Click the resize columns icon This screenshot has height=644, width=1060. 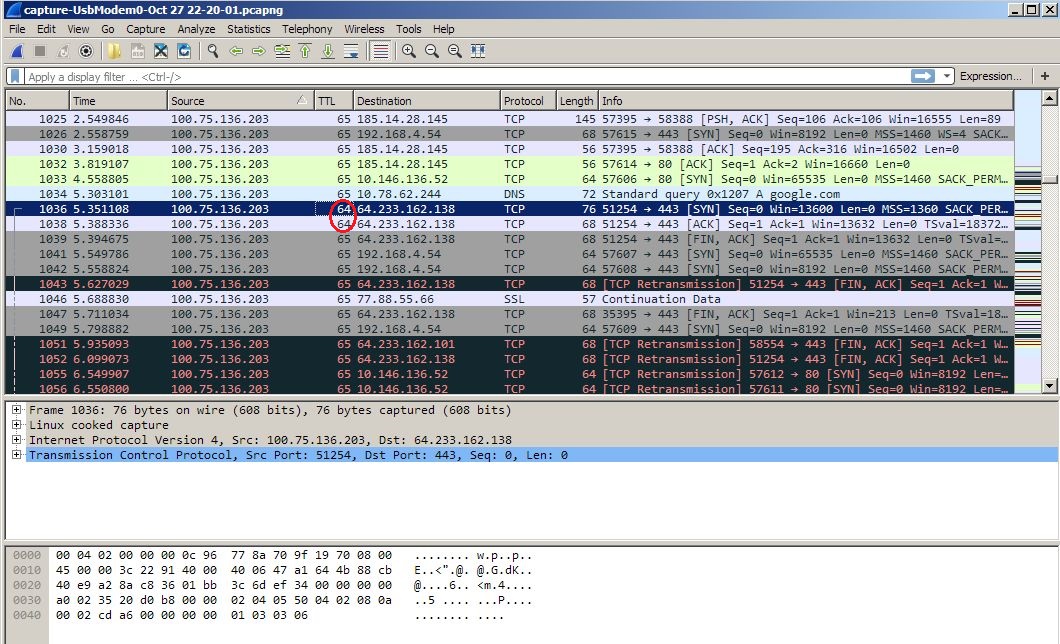pos(478,51)
